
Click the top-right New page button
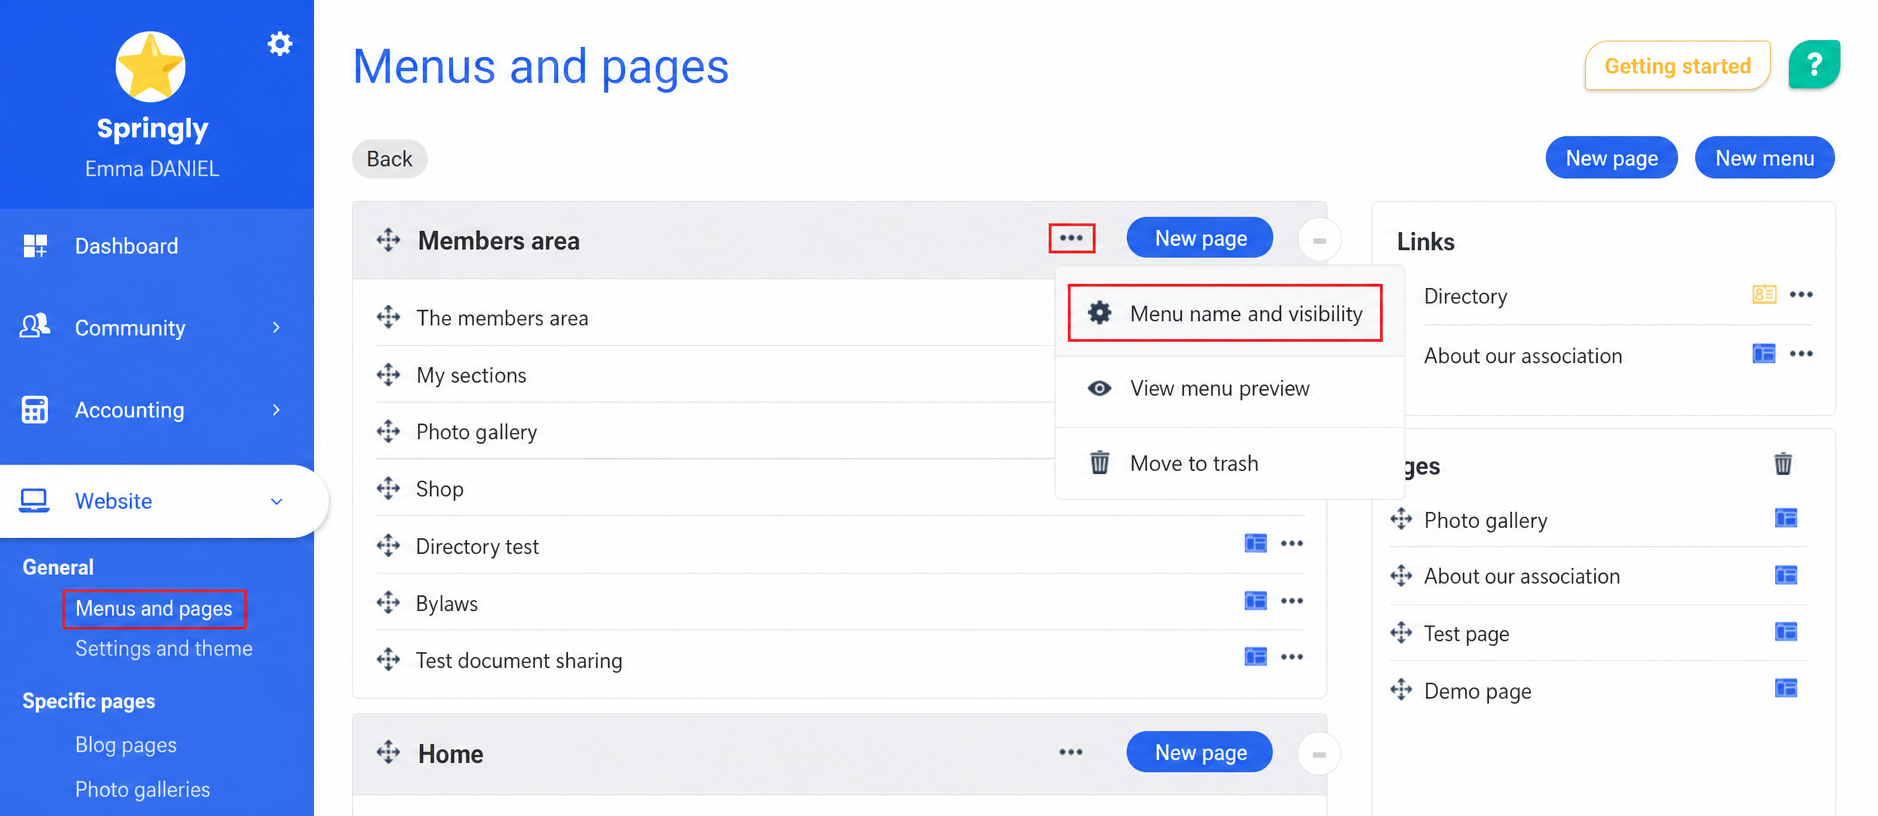[1611, 158]
